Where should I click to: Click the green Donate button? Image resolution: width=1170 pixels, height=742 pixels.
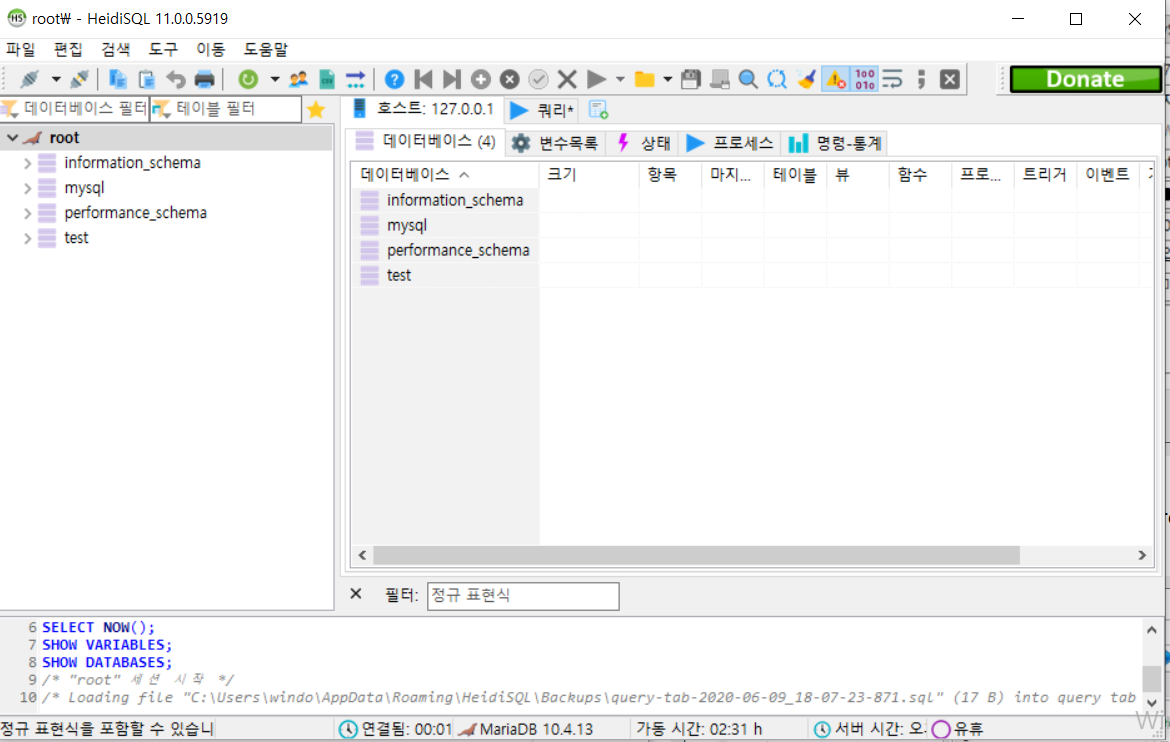coord(1085,79)
